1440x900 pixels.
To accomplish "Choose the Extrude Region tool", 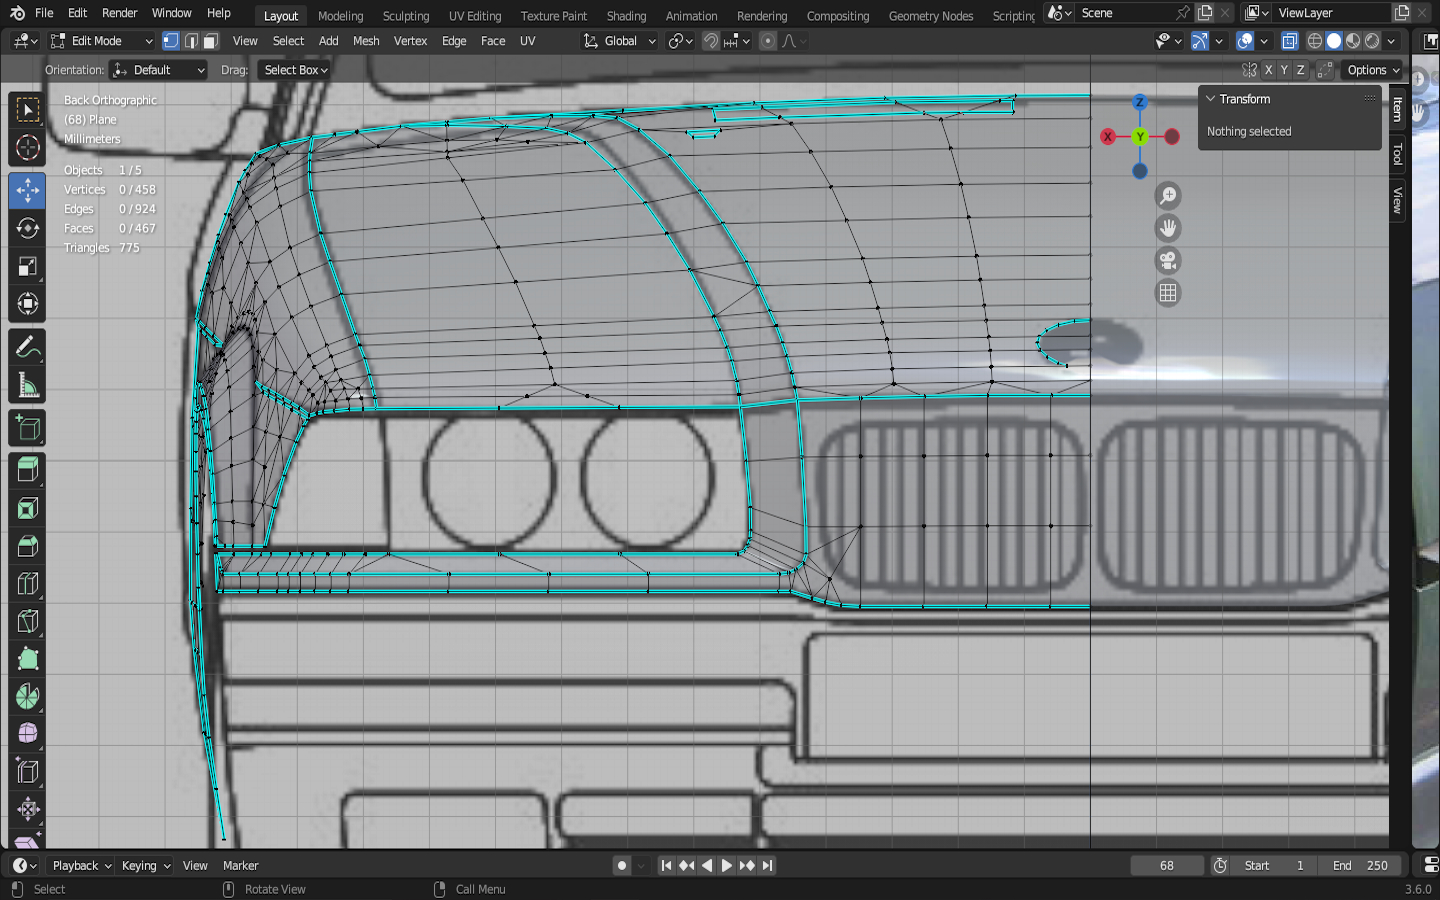I will pyautogui.click(x=27, y=470).
